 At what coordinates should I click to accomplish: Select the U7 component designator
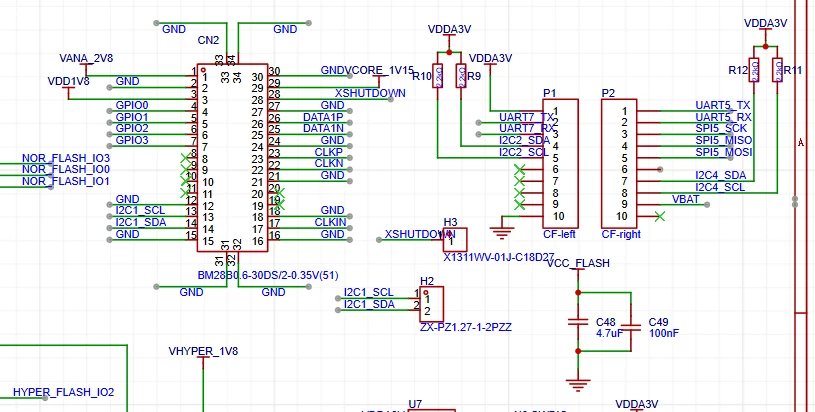(415, 404)
